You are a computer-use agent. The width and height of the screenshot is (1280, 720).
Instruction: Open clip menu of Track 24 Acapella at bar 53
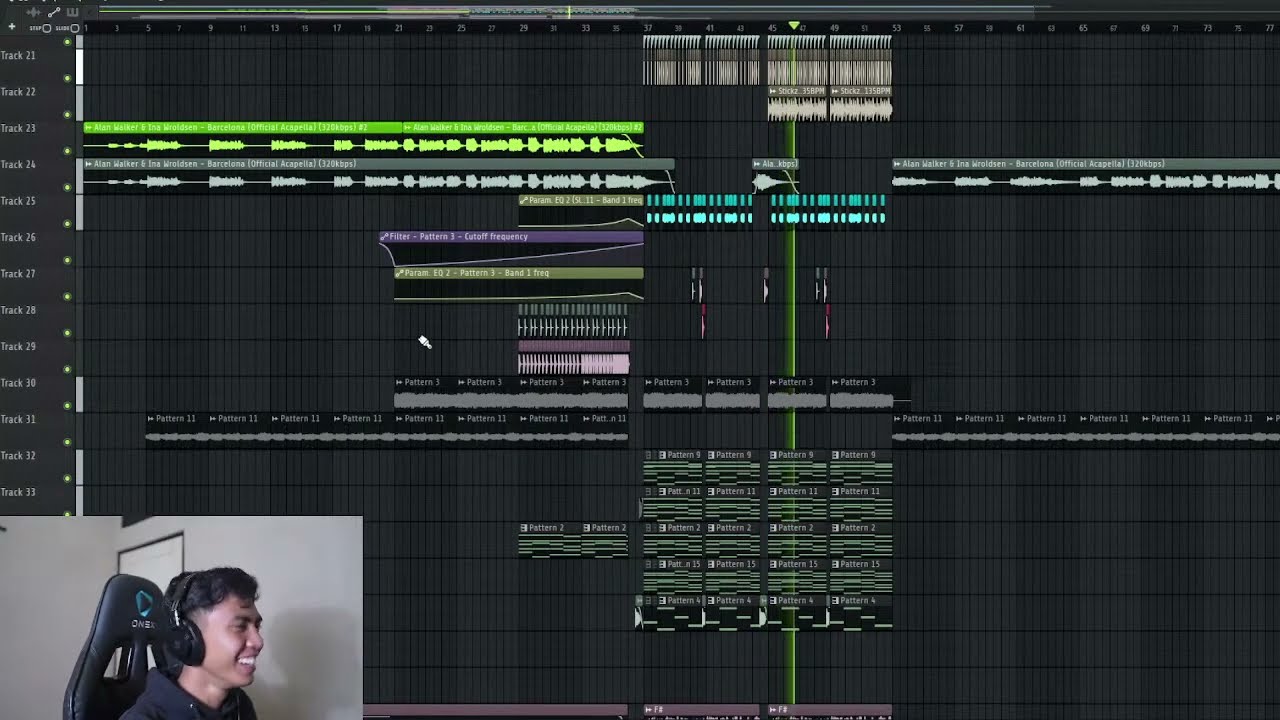897,164
